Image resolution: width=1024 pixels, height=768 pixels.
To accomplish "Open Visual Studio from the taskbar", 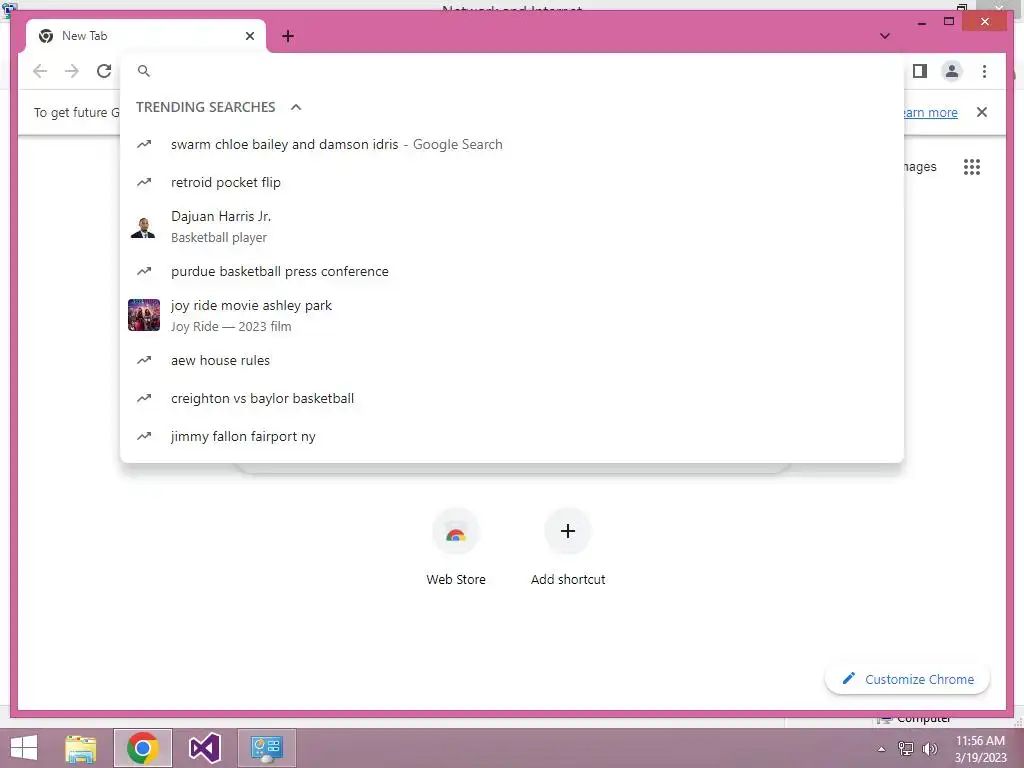I will (x=204, y=748).
